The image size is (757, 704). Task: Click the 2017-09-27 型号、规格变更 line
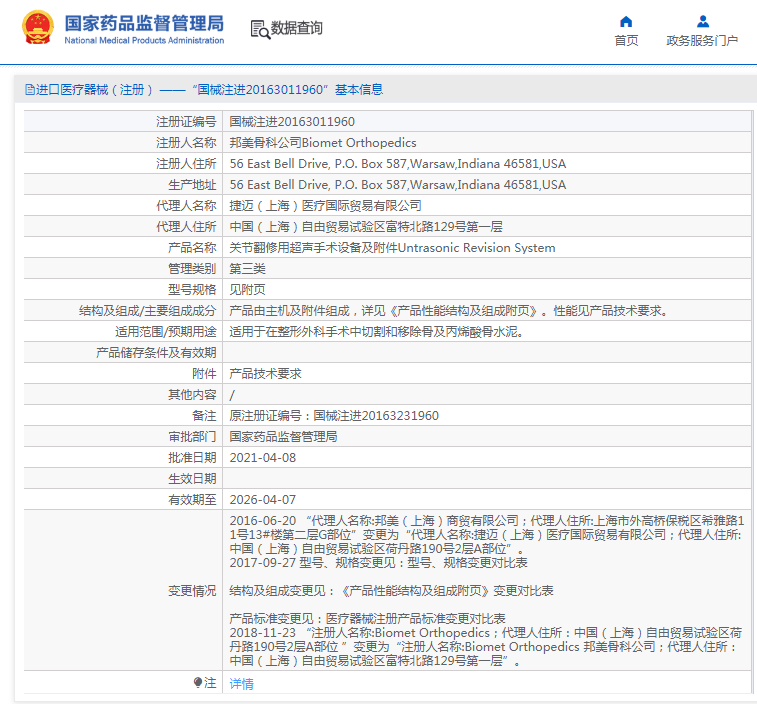[378, 563]
